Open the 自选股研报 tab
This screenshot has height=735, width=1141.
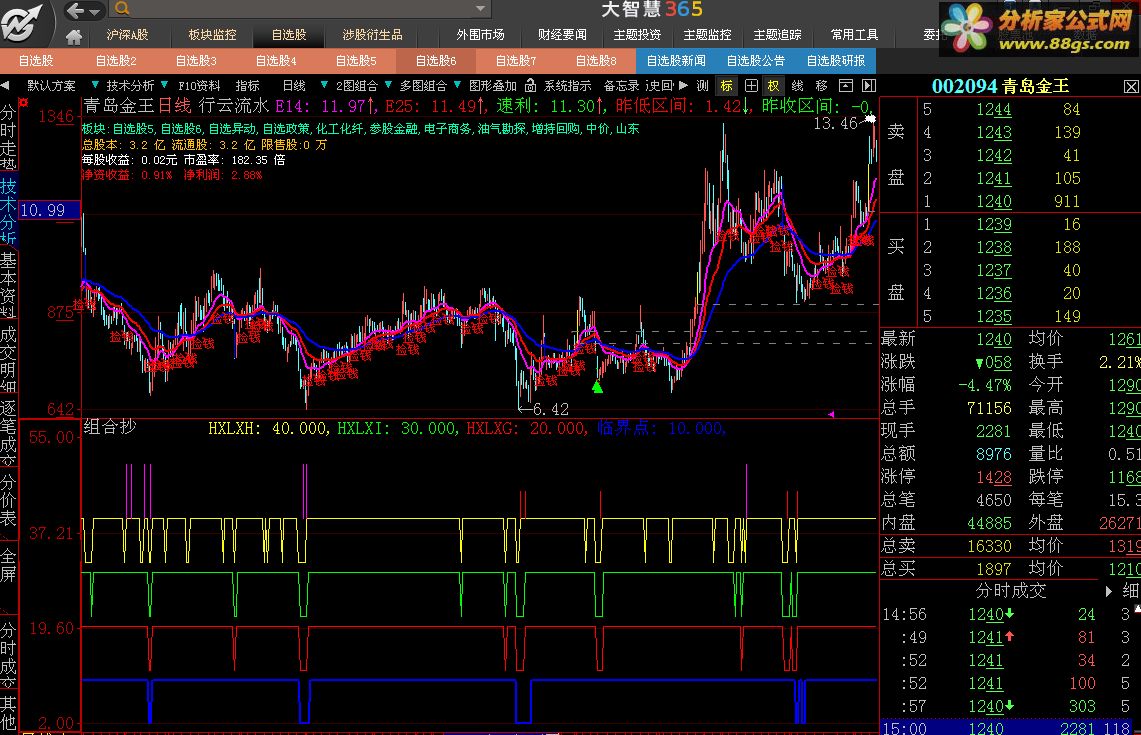point(836,61)
